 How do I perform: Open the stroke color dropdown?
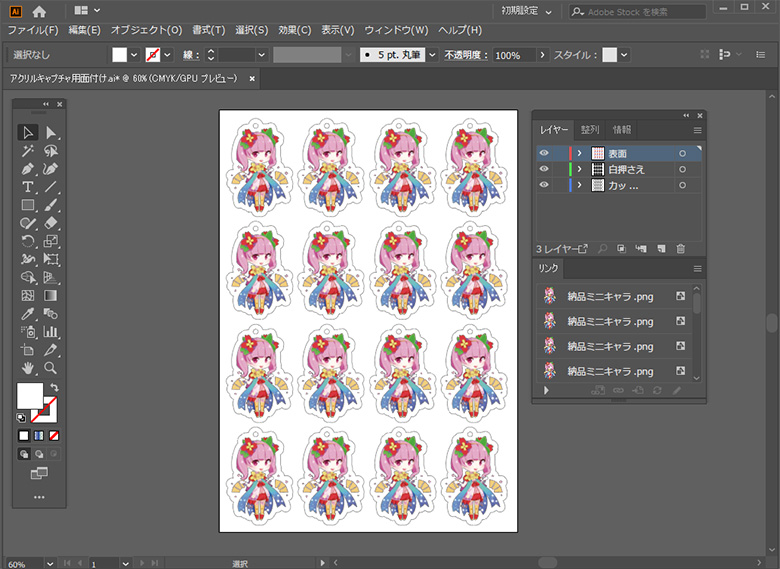[168, 55]
